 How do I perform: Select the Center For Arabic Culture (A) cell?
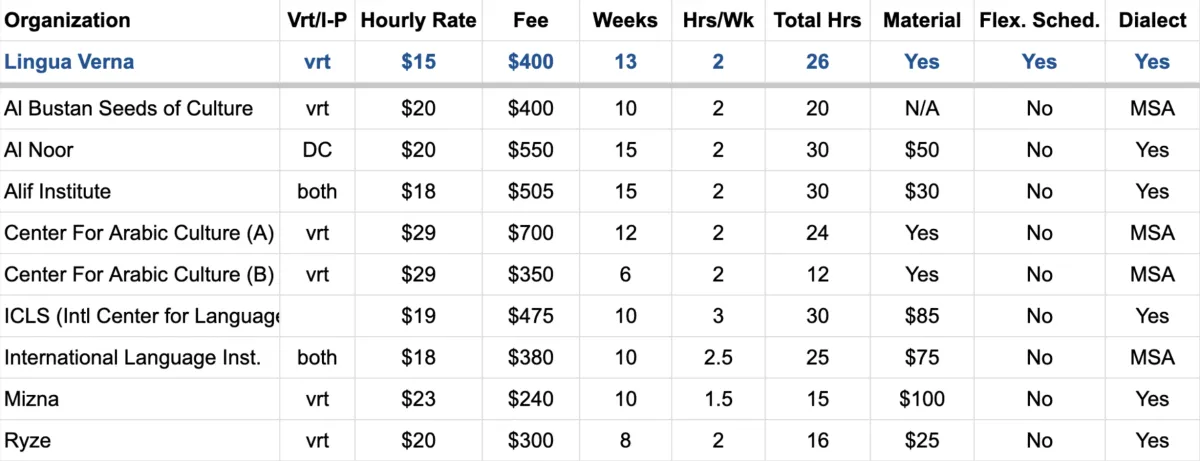click(x=140, y=233)
